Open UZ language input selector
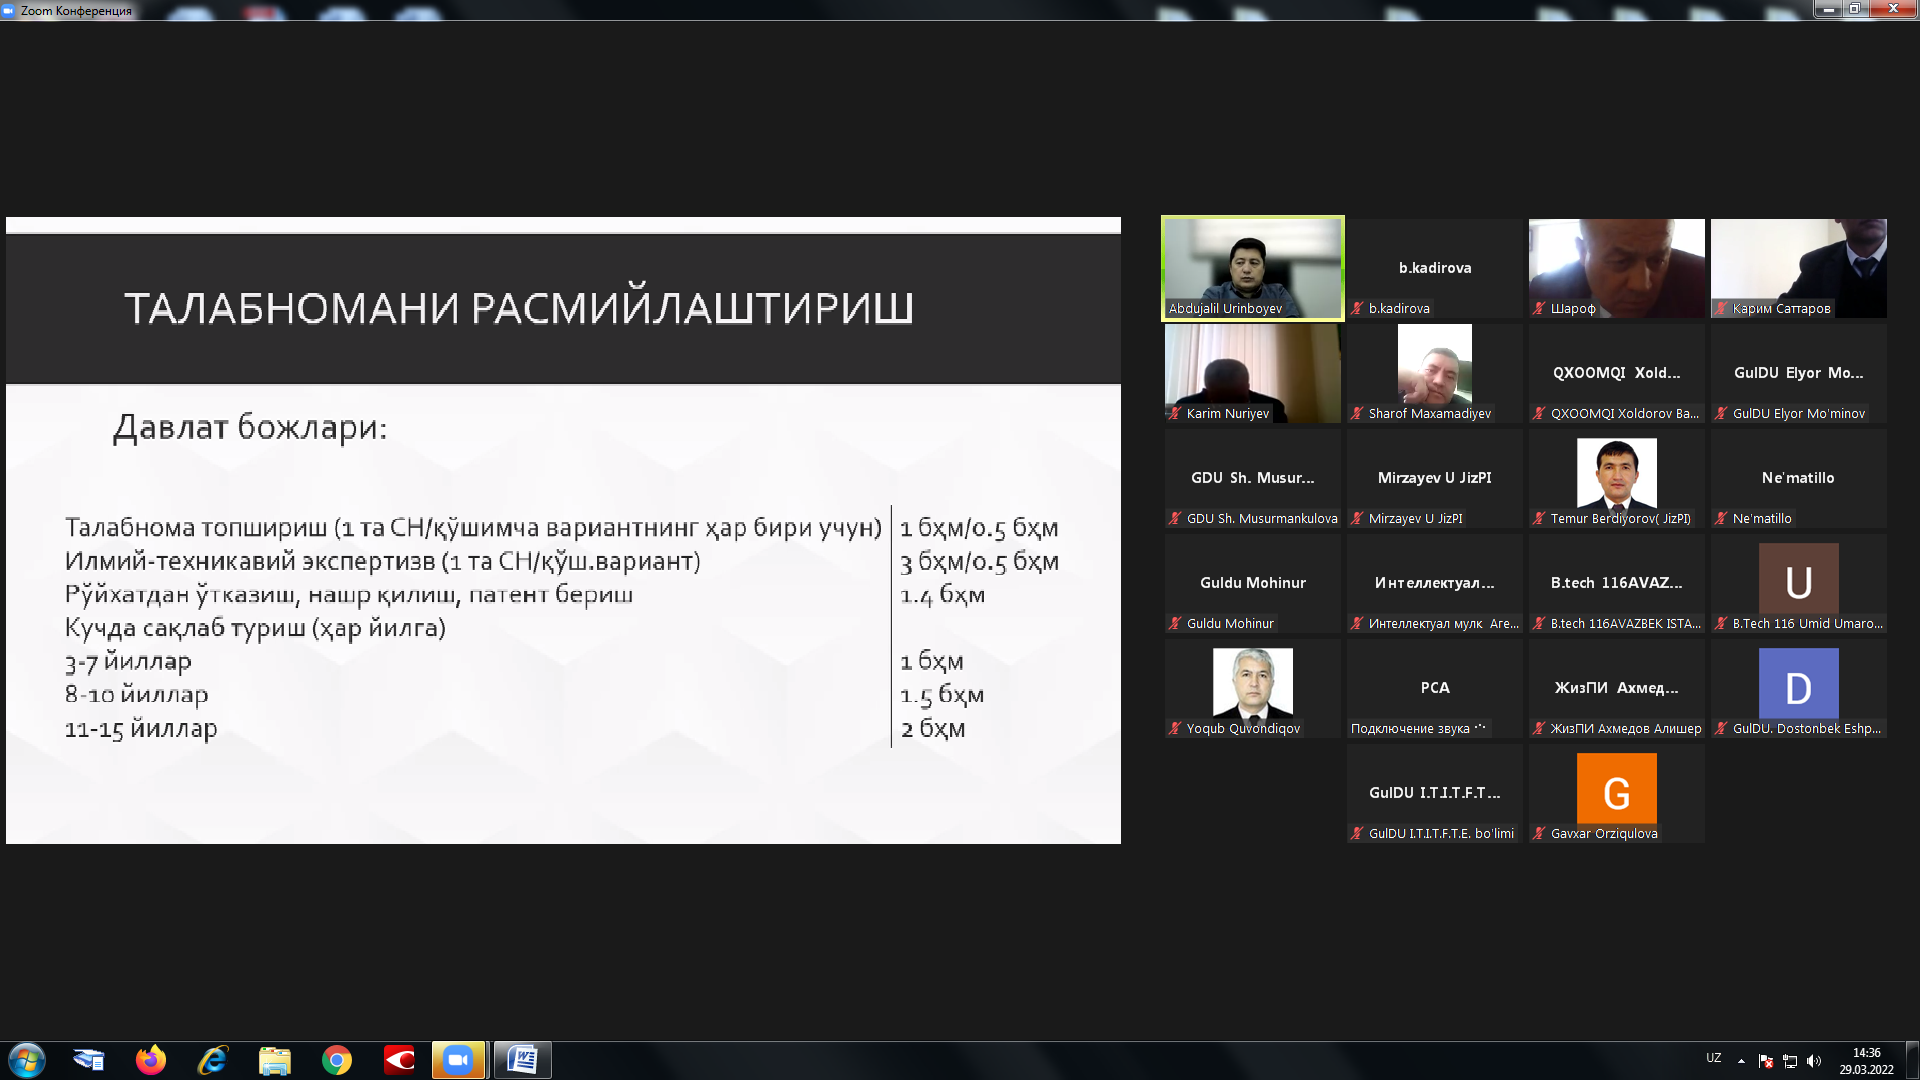The width and height of the screenshot is (1920, 1080). pos(1713,1058)
